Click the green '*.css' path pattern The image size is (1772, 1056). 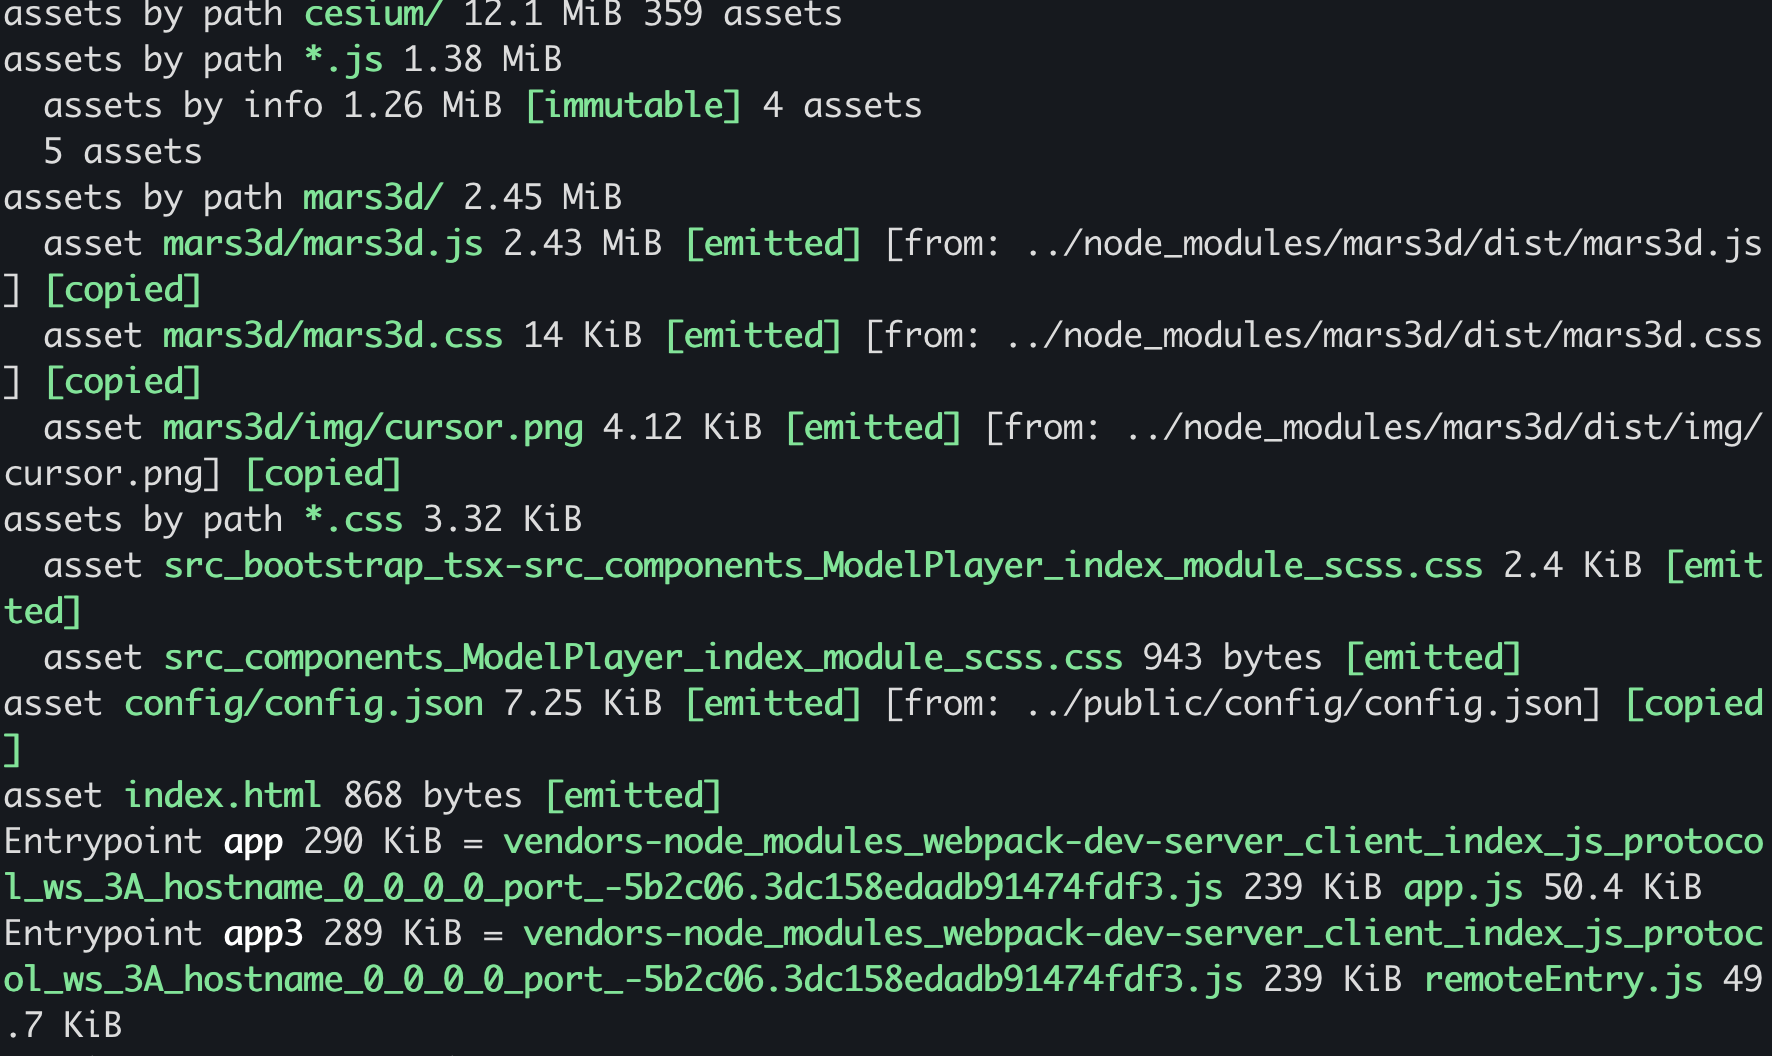(353, 520)
